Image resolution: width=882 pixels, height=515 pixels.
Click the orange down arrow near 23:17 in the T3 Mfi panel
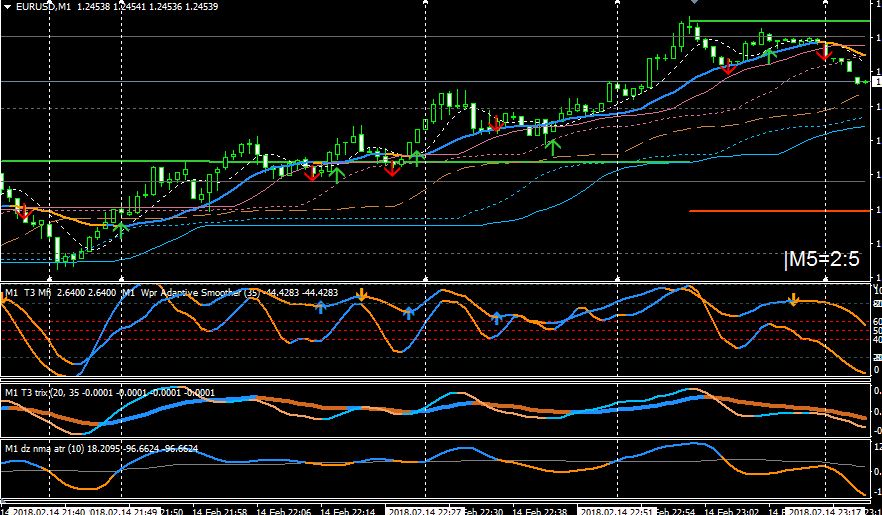[x=794, y=300]
